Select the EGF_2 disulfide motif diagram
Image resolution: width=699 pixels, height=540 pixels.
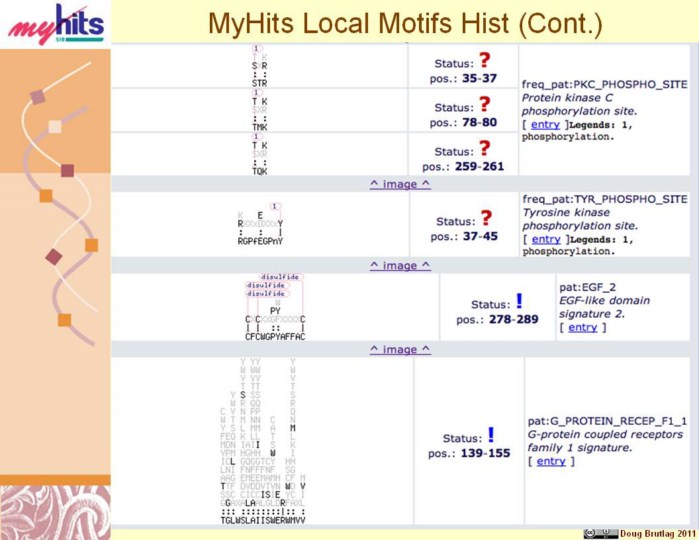point(274,307)
